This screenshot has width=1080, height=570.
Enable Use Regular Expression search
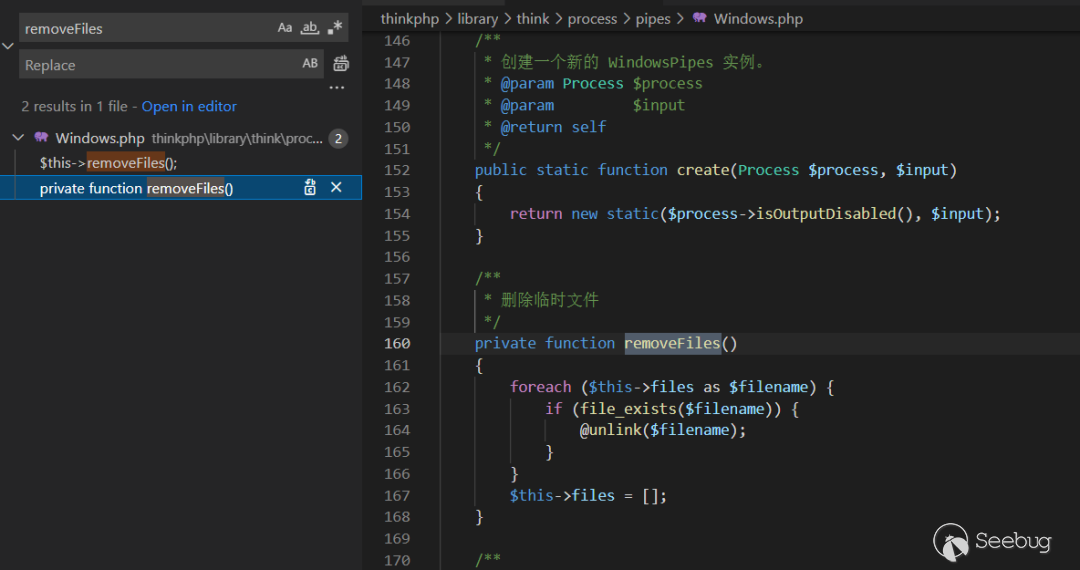[335, 28]
